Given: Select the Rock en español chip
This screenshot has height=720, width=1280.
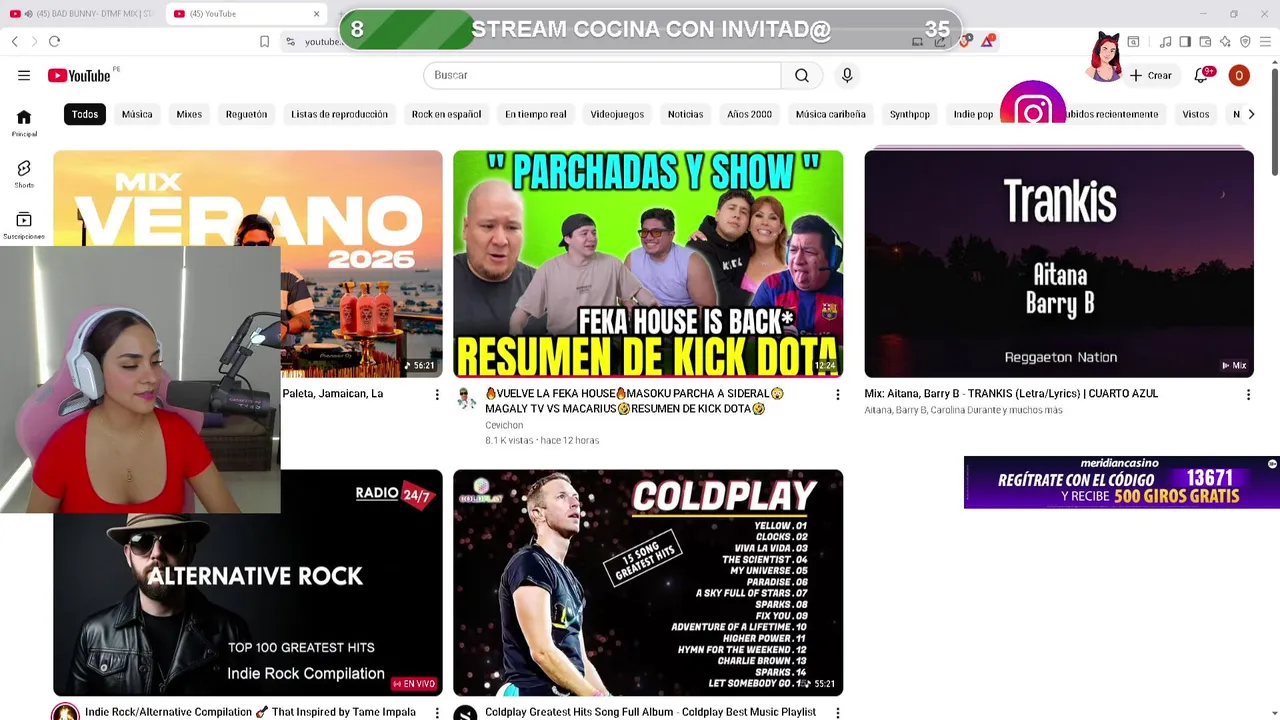Looking at the screenshot, I should tap(446, 114).
